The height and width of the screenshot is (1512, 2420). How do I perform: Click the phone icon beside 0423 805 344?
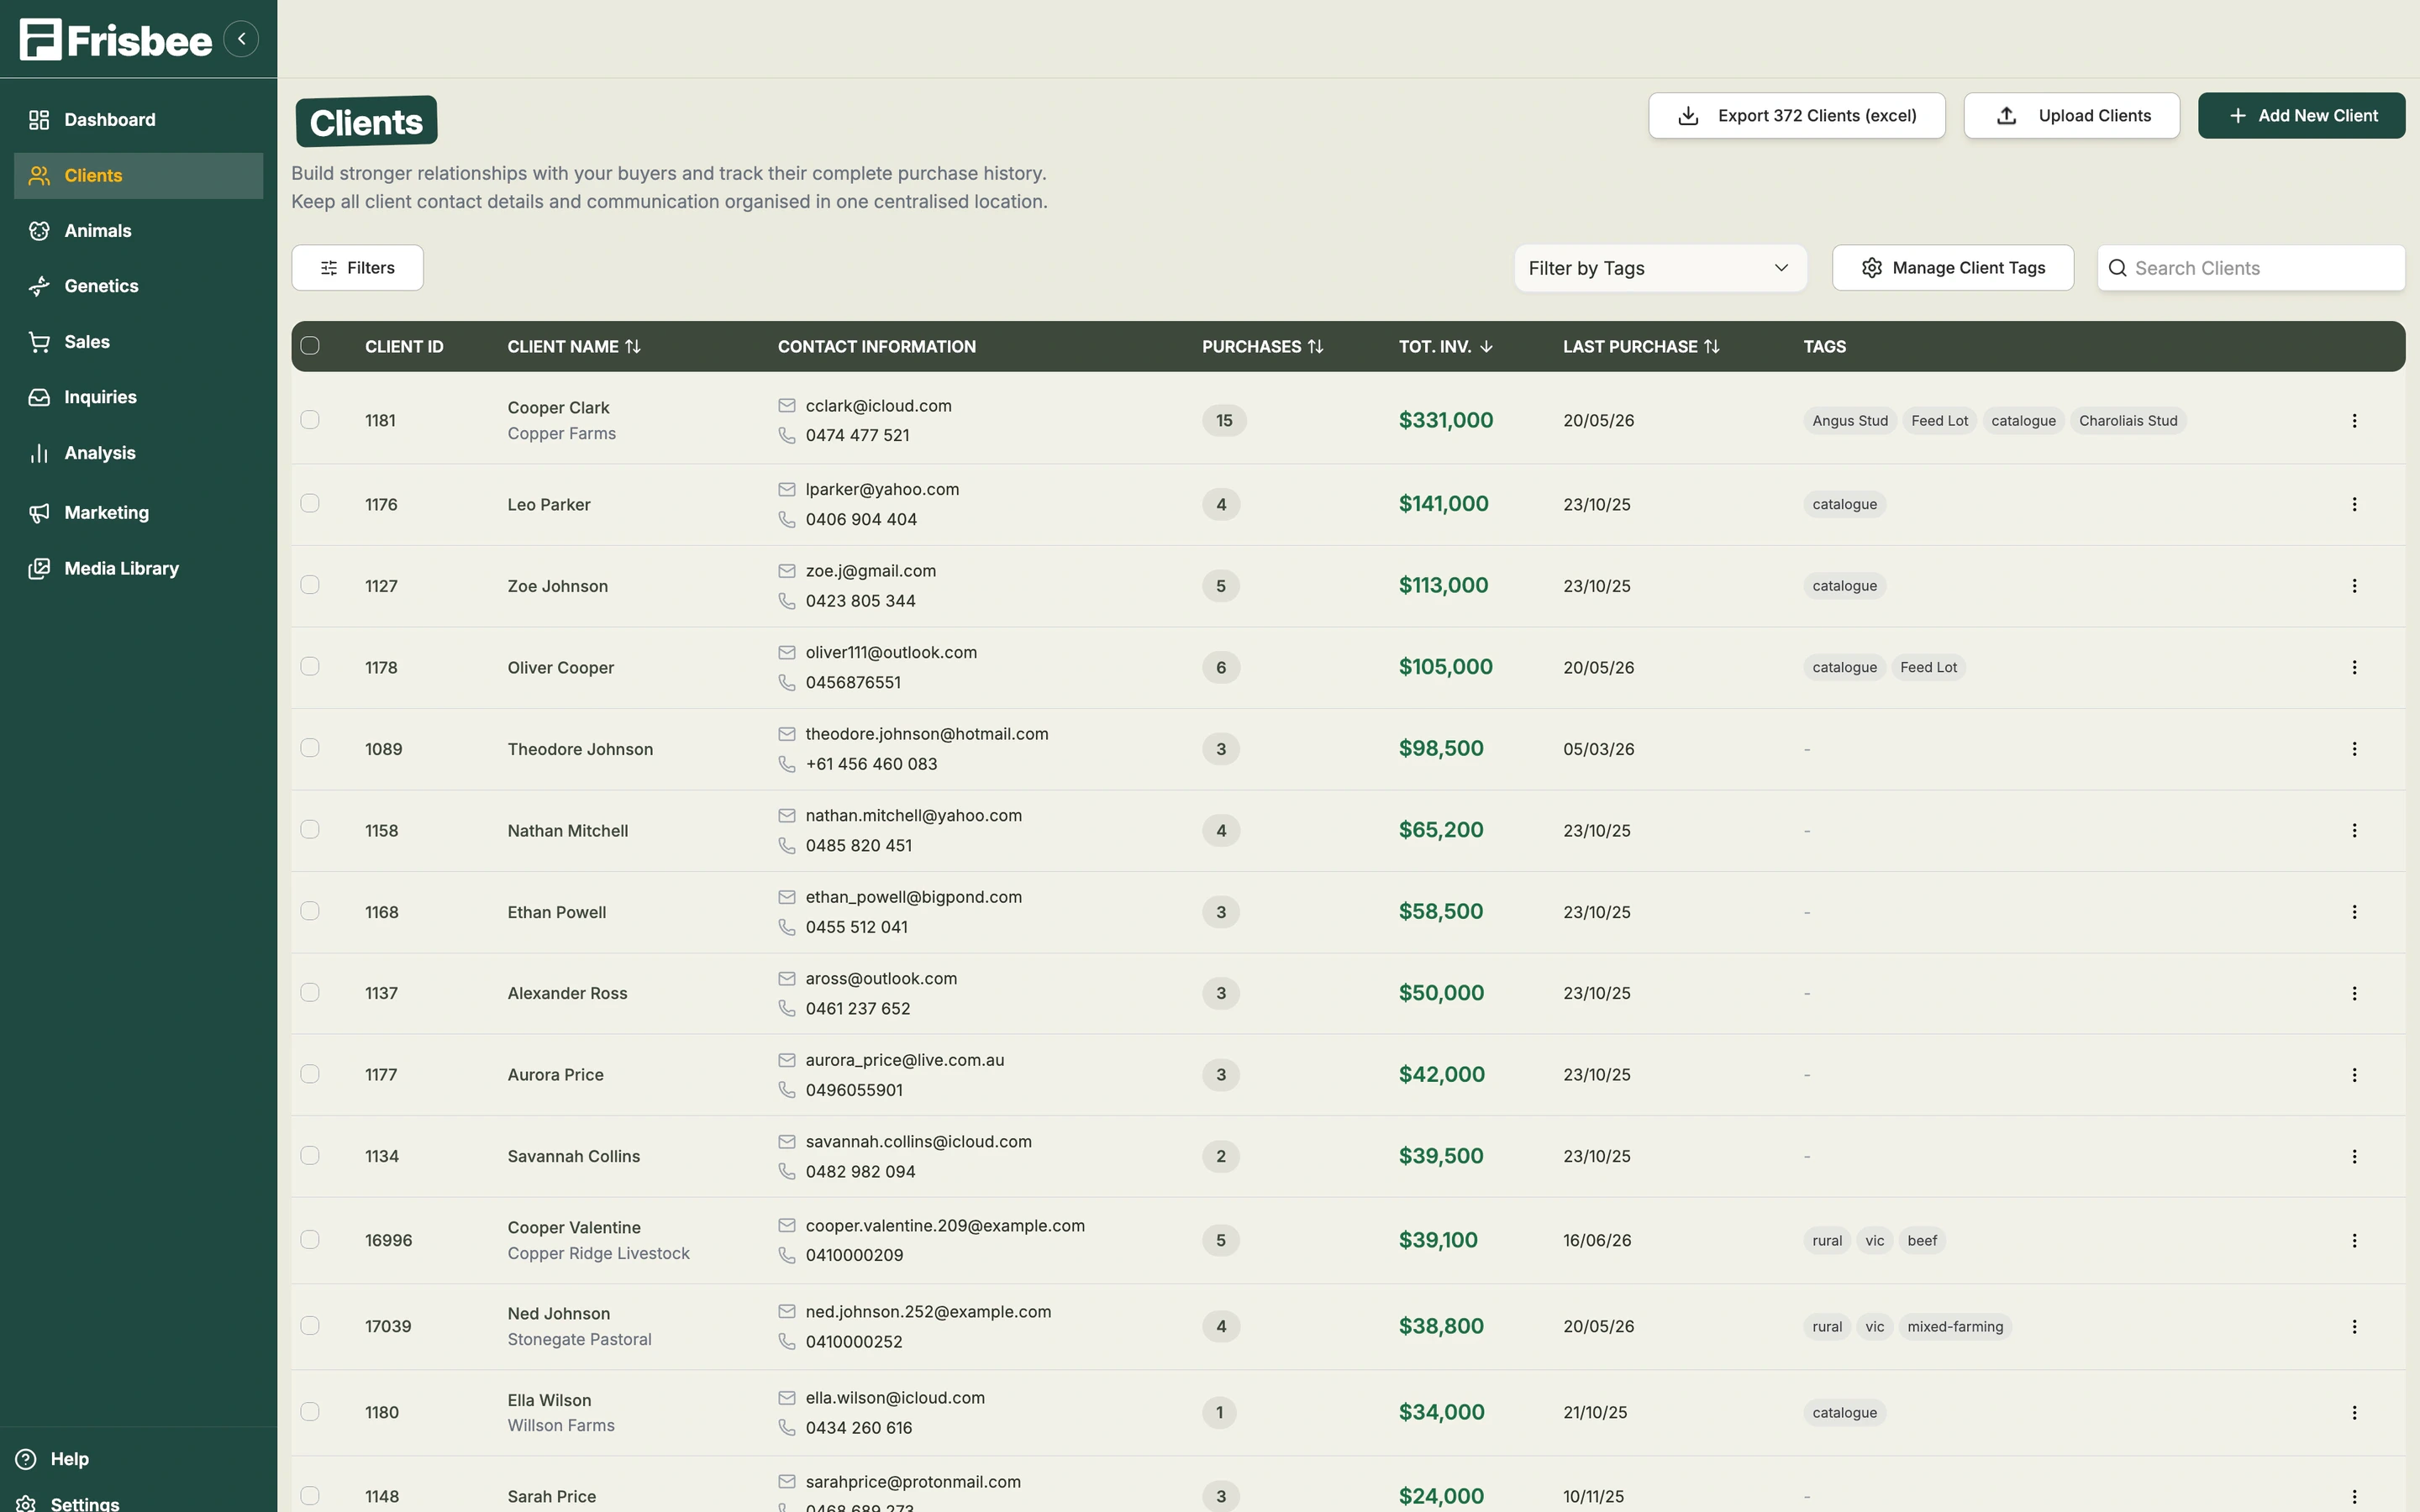tap(787, 601)
